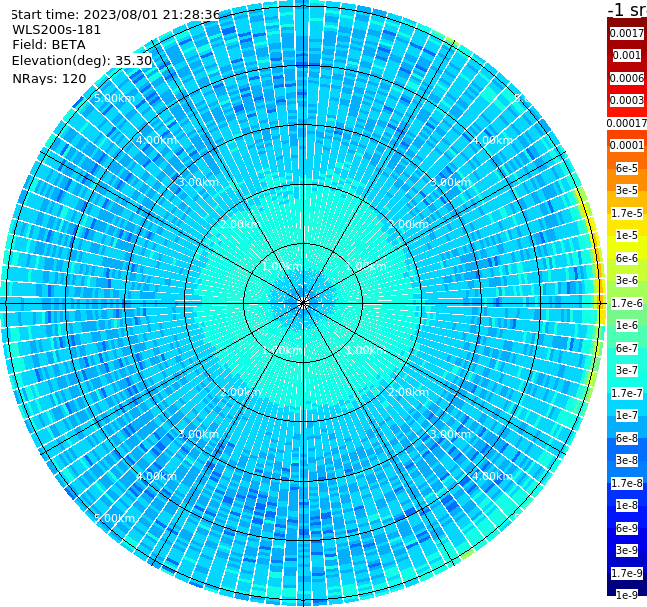Click the 1.7e-6 colorbar value
The height and width of the screenshot is (607, 647).
pyautogui.click(x=627, y=303)
